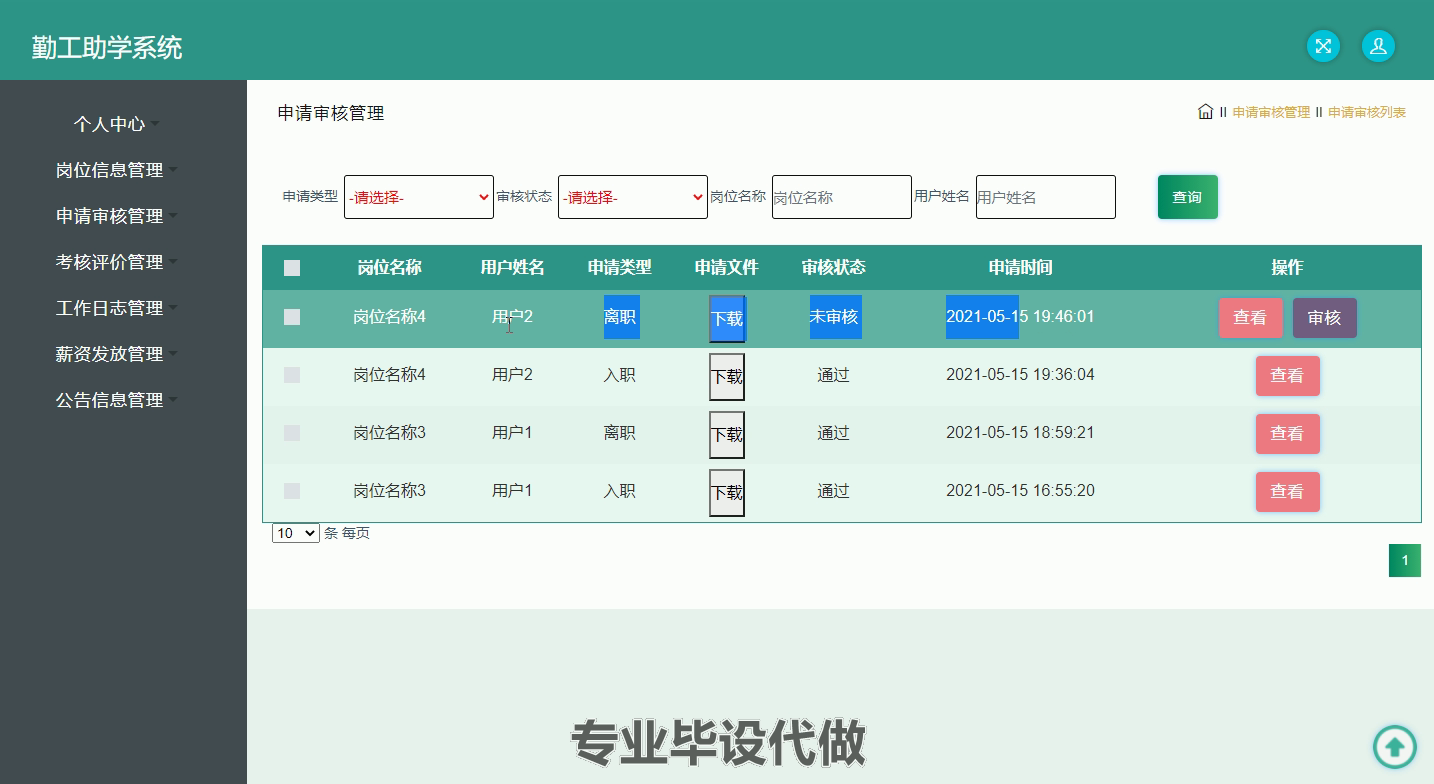1434x784 pixels.
Task: Click the 未审核 status cell
Action: (835, 317)
